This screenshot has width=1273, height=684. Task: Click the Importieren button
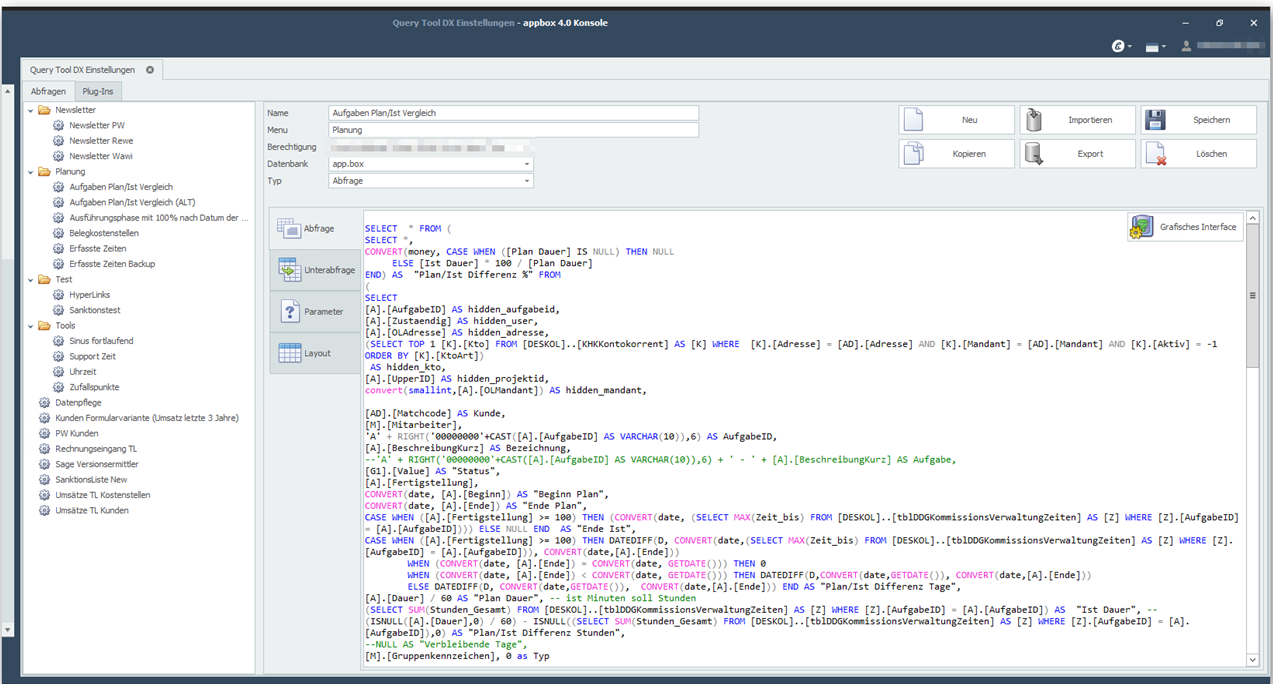coord(1077,120)
